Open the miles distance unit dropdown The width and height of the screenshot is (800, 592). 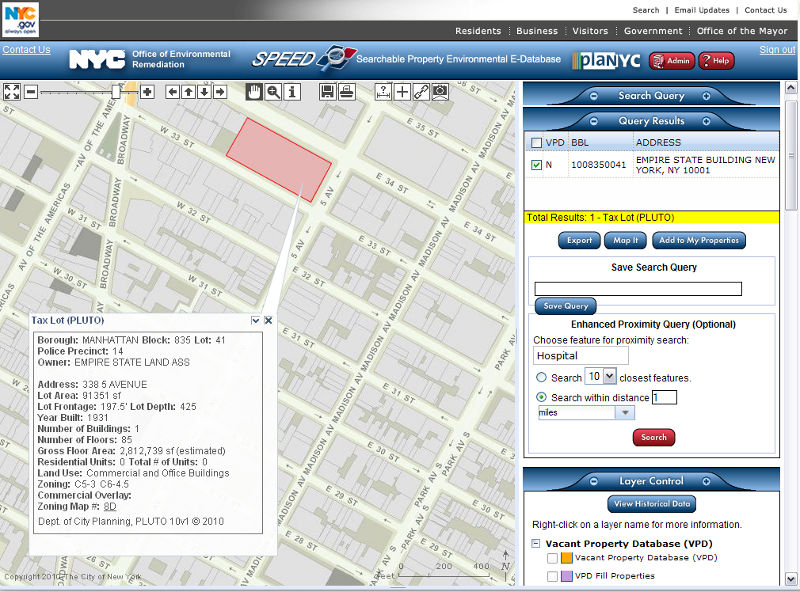coord(625,412)
